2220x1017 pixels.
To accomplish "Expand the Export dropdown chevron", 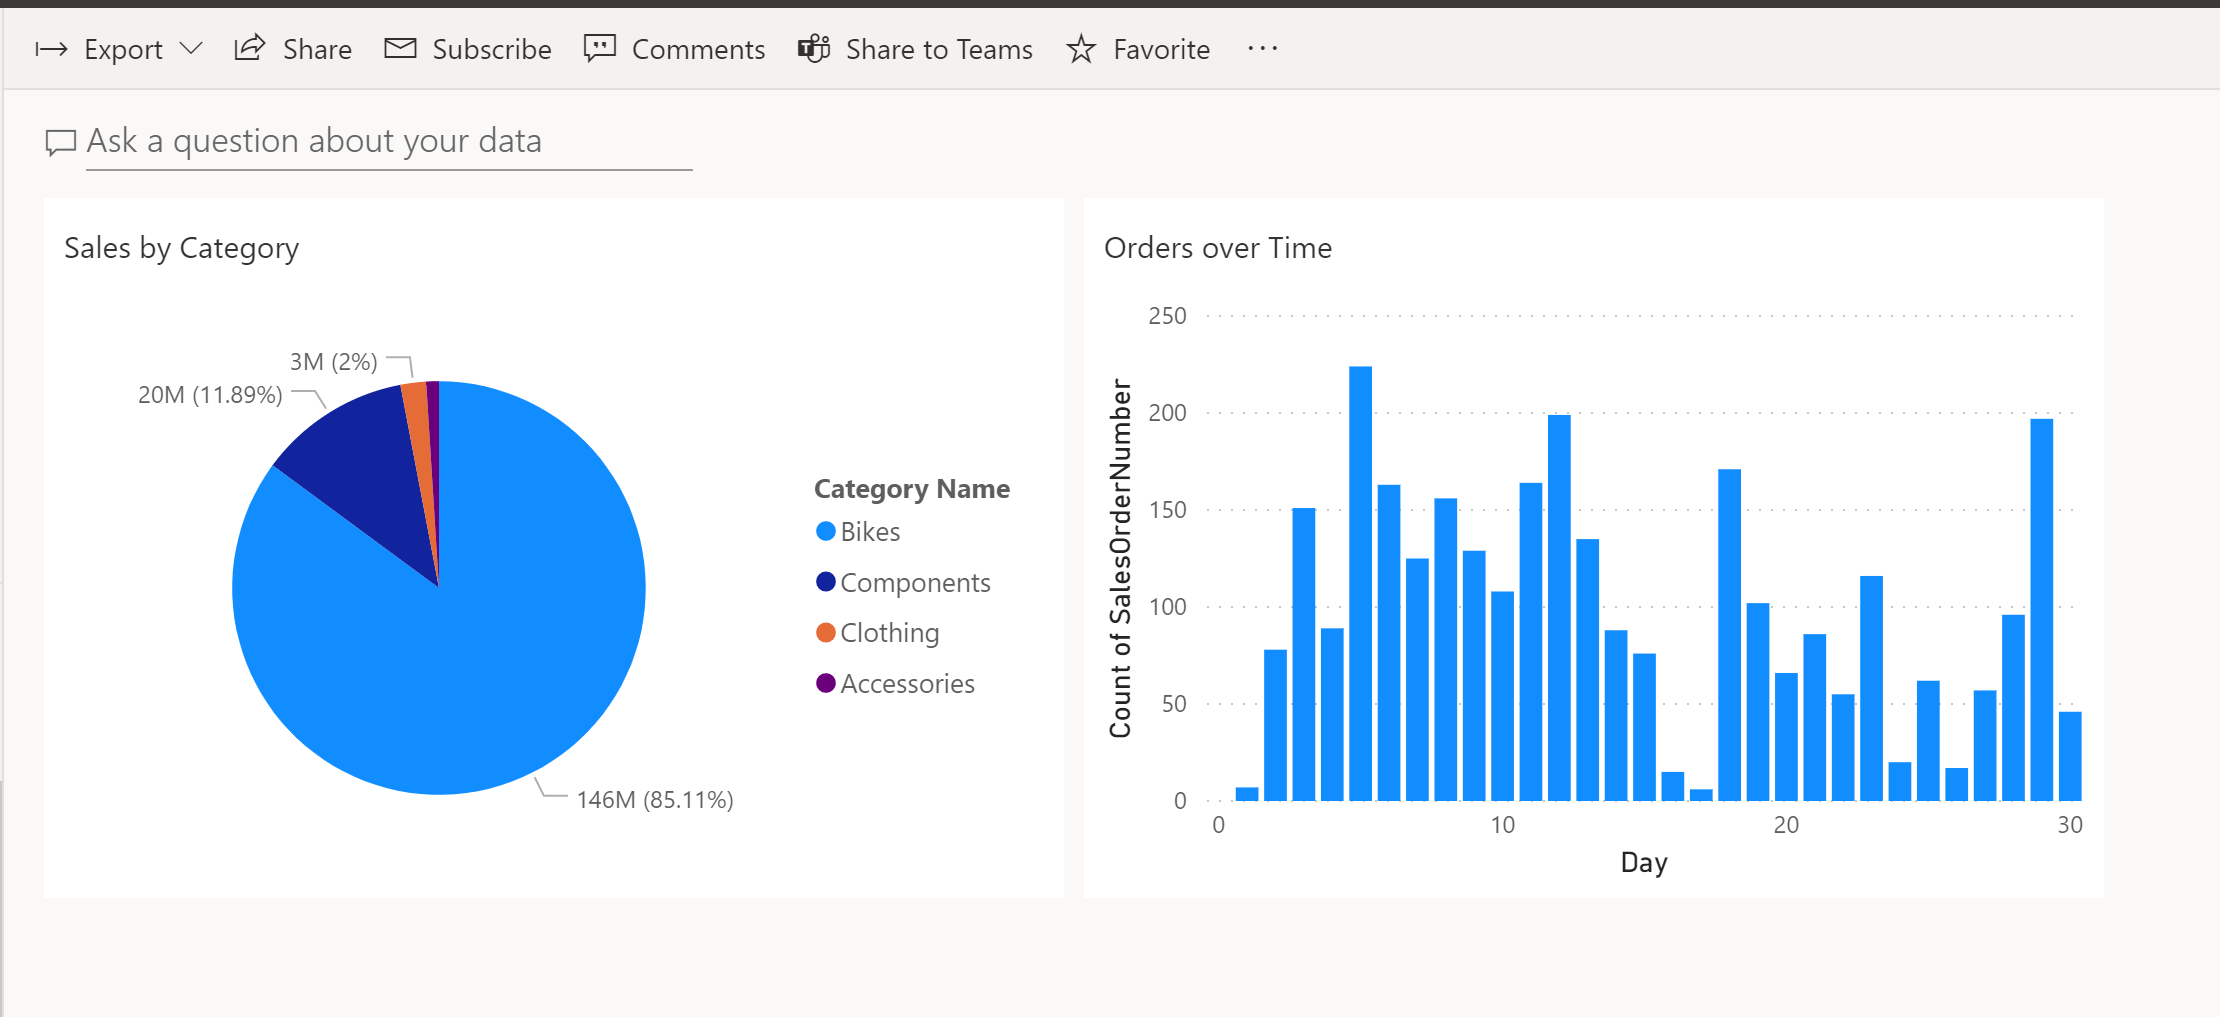I will [x=191, y=48].
